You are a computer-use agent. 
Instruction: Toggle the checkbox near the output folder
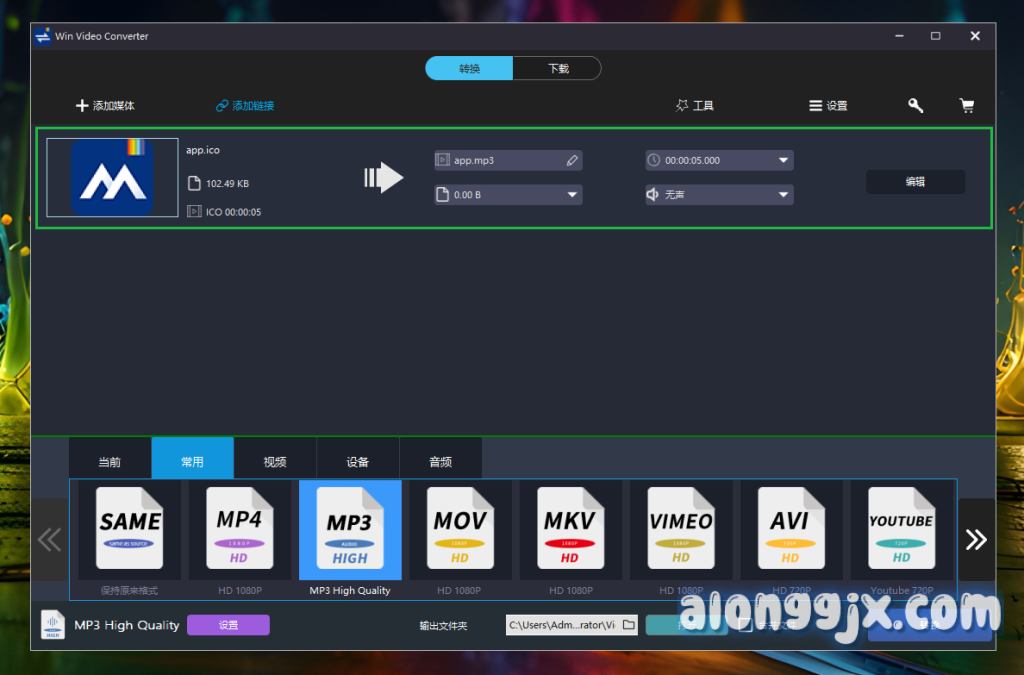click(x=745, y=625)
